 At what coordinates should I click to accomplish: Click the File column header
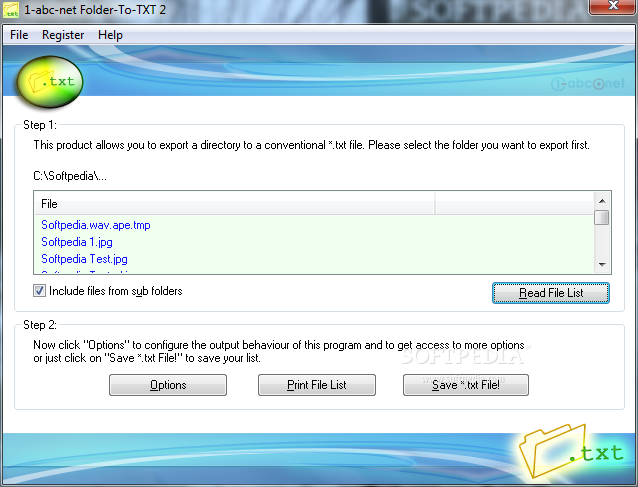click(x=235, y=204)
